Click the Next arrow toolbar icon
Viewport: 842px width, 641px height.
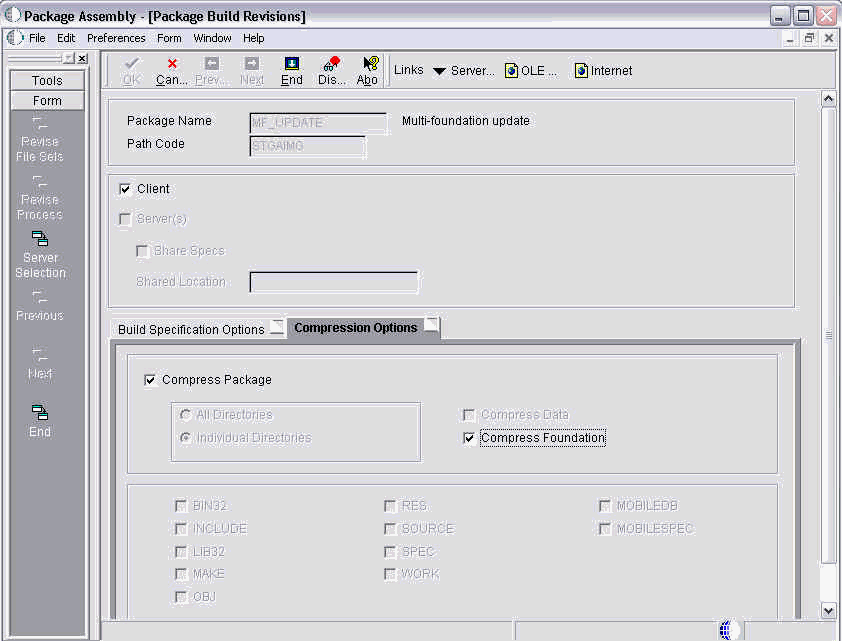tap(252, 64)
